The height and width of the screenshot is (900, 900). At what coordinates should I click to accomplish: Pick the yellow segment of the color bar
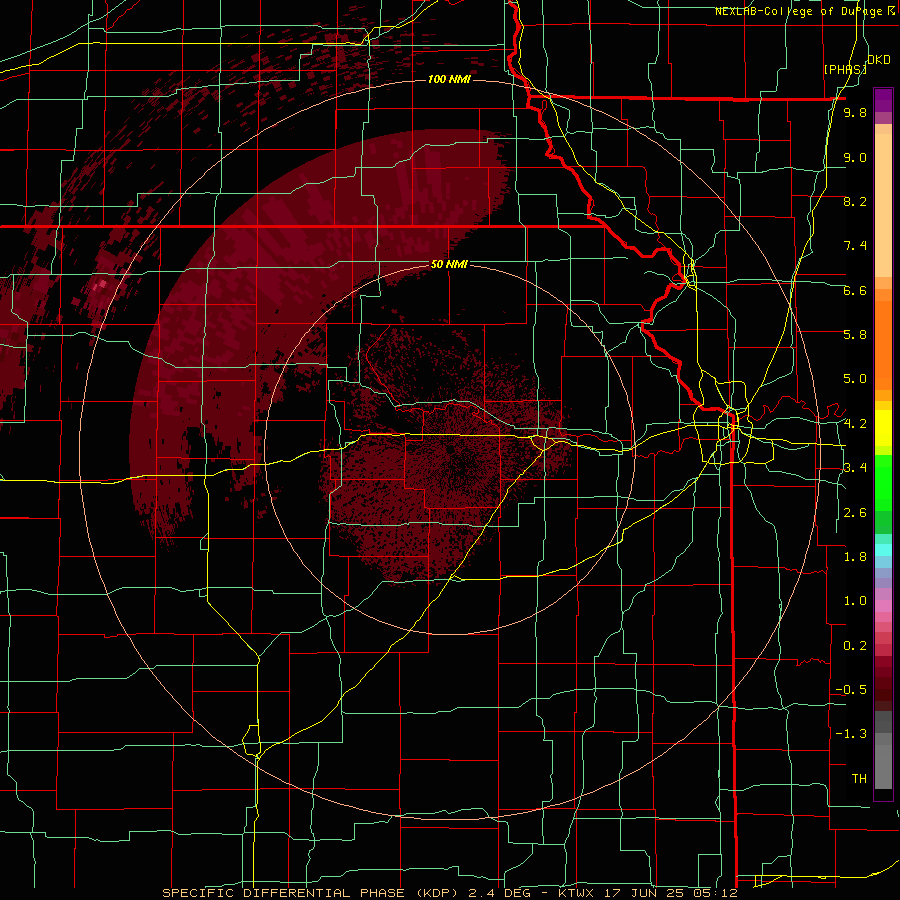(883, 428)
